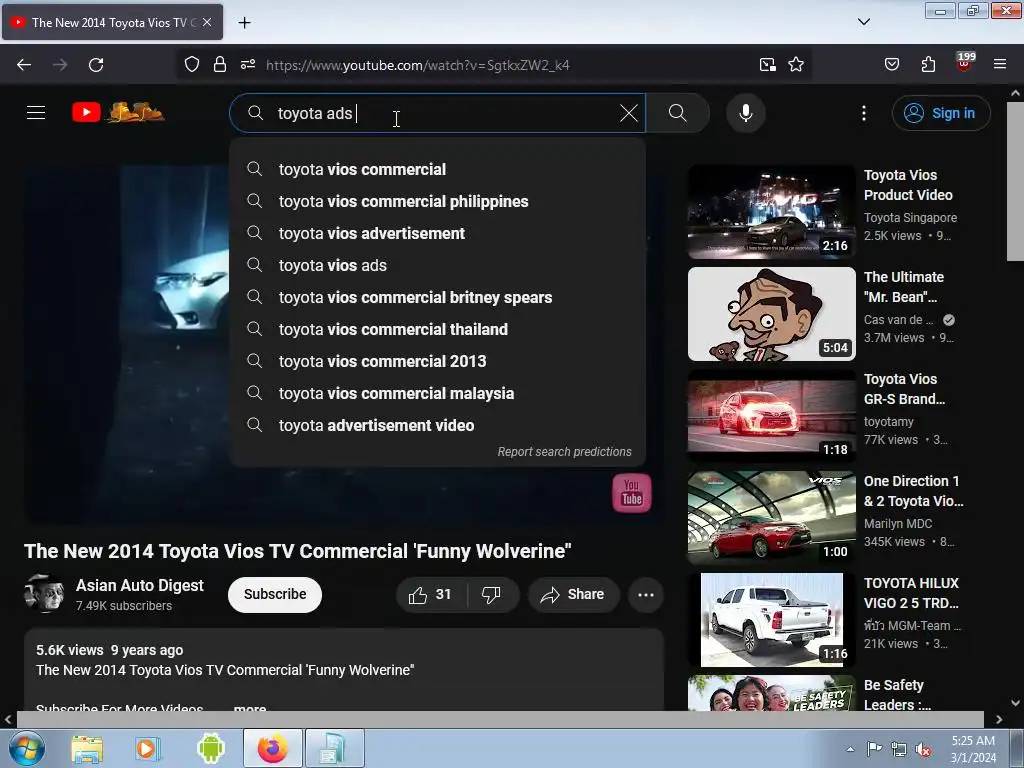
Task: Click the muted volume tray icon
Action: click(923, 750)
